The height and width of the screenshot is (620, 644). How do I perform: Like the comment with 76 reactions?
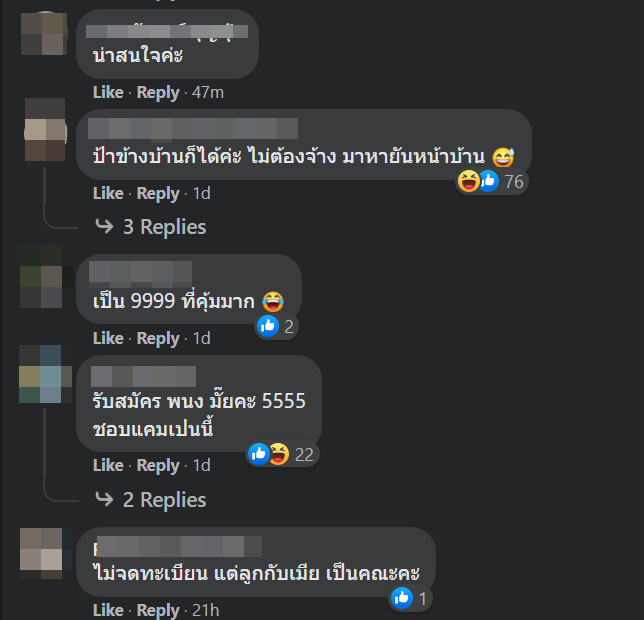point(108,193)
